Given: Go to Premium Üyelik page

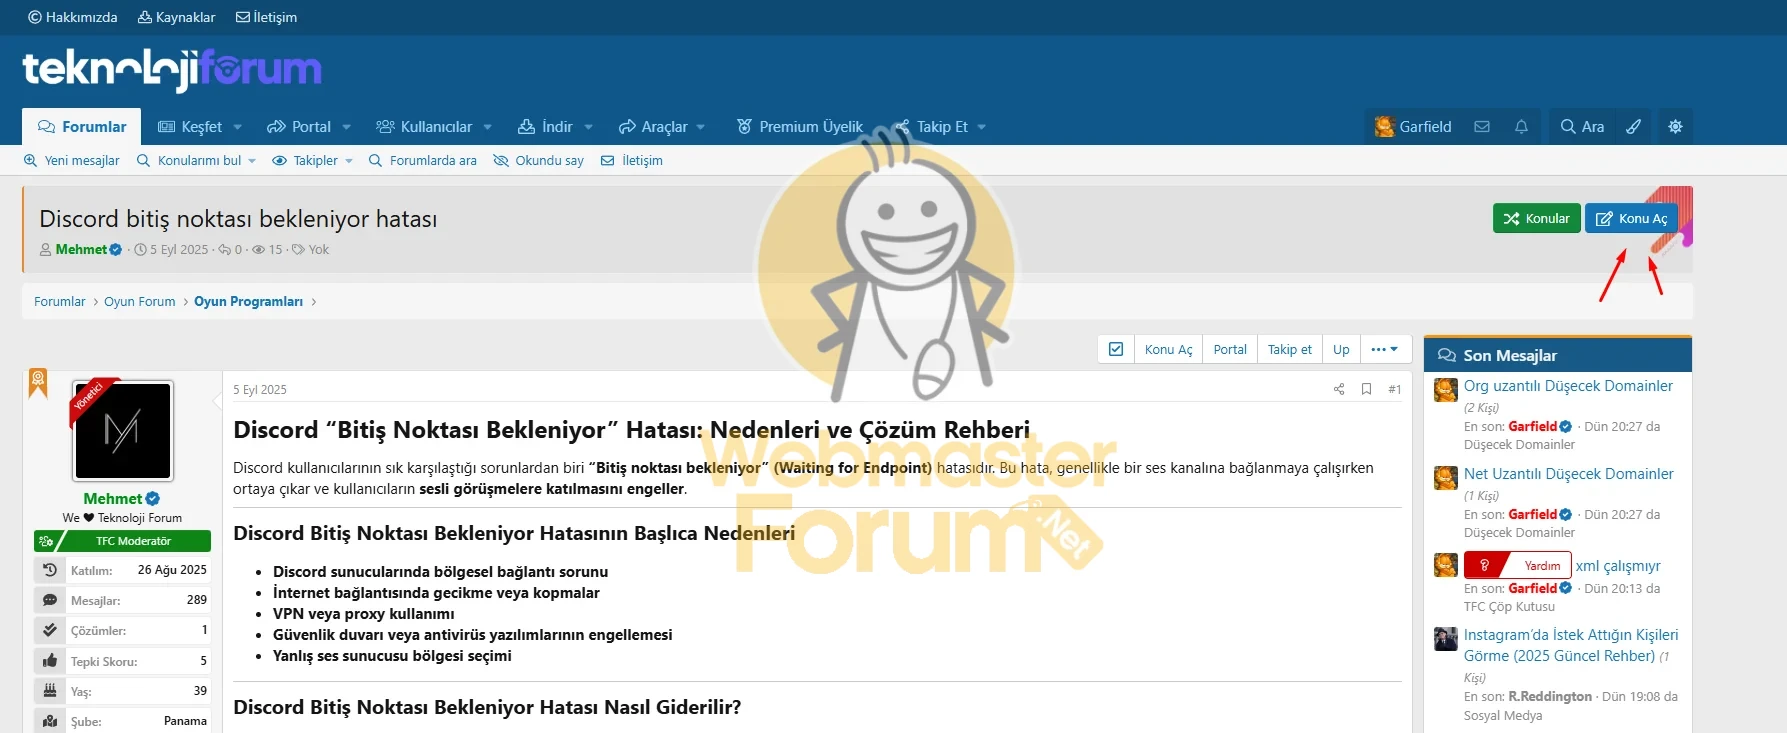Looking at the screenshot, I should point(799,127).
